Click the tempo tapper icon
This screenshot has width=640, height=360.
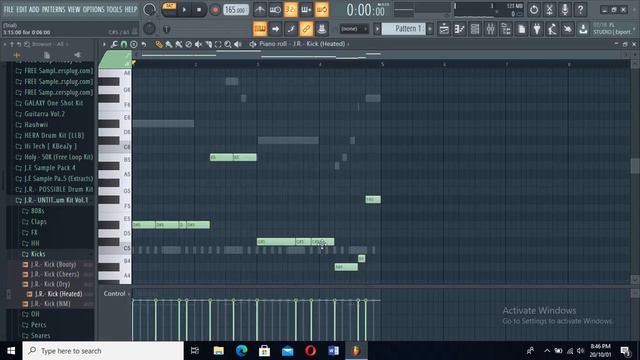click(x=553, y=29)
